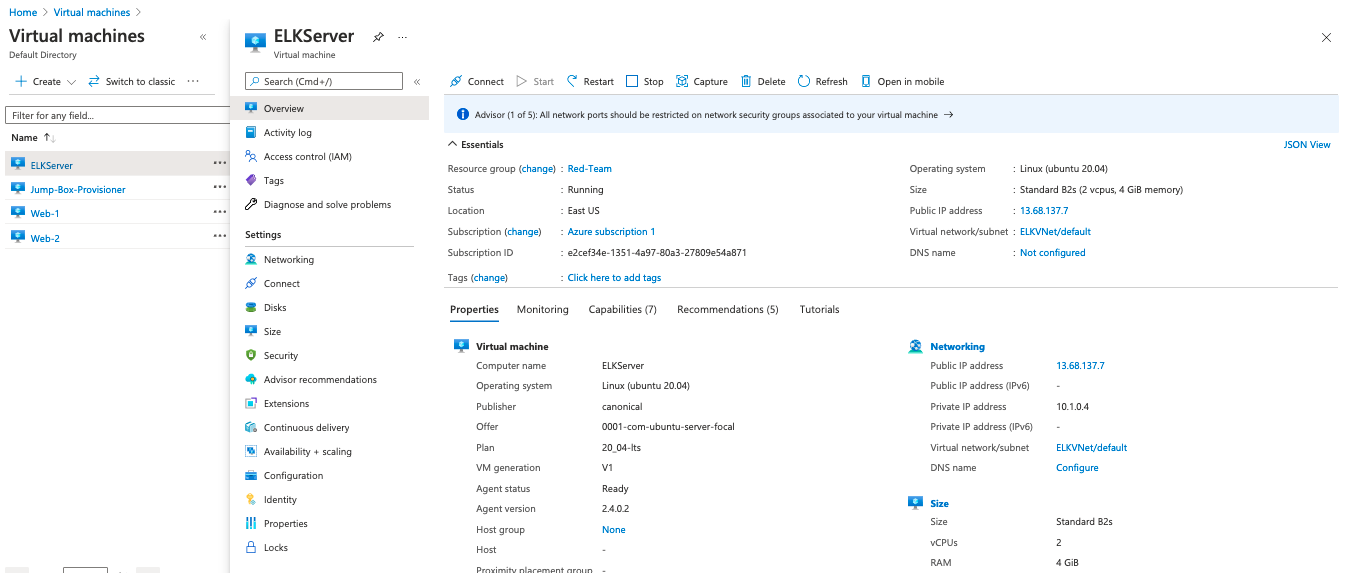
Task: Collapse the ELKServer resource menu
Action: click(x=417, y=82)
